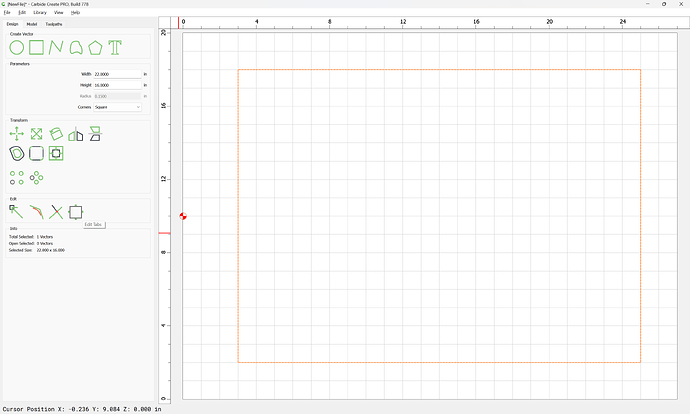The image size is (690, 414).
Task: Select the Polygon vector tool
Action: coord(95,48)
